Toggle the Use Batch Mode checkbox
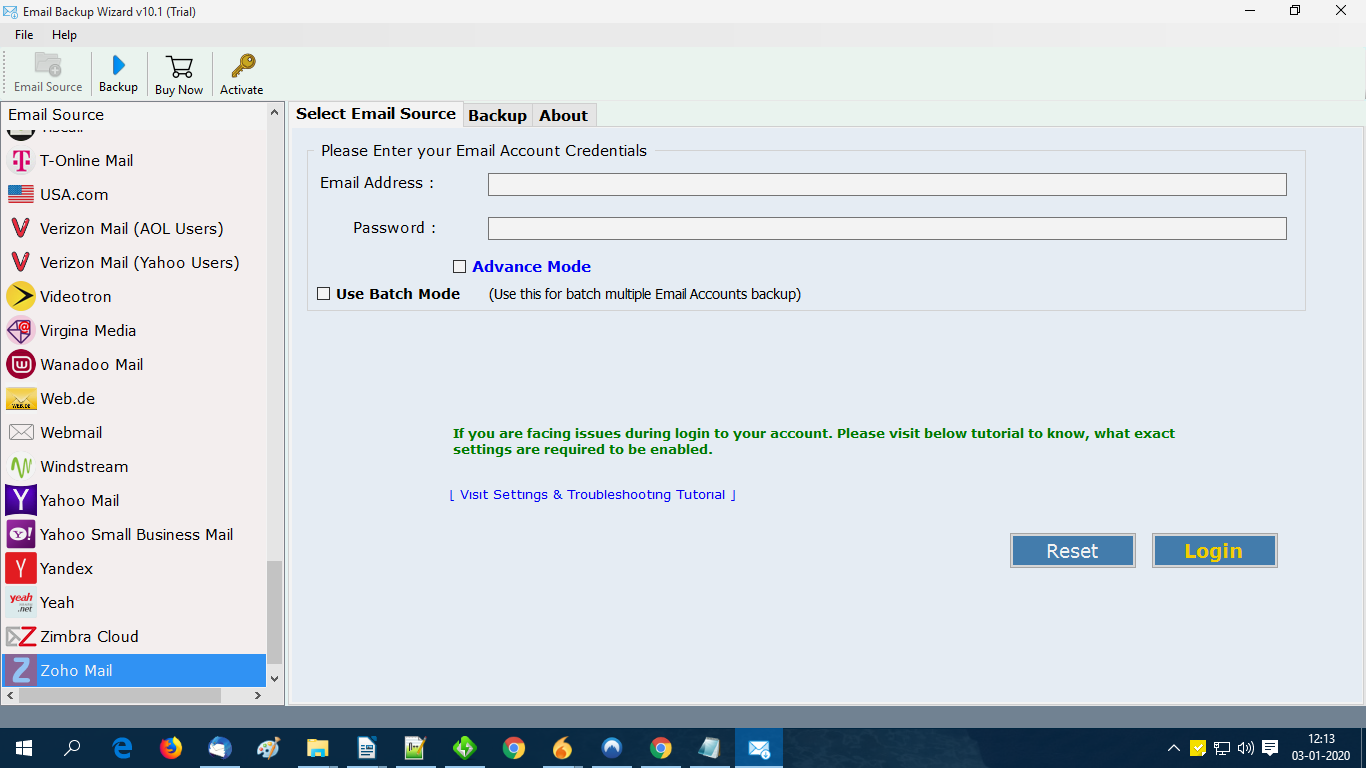 324,294
